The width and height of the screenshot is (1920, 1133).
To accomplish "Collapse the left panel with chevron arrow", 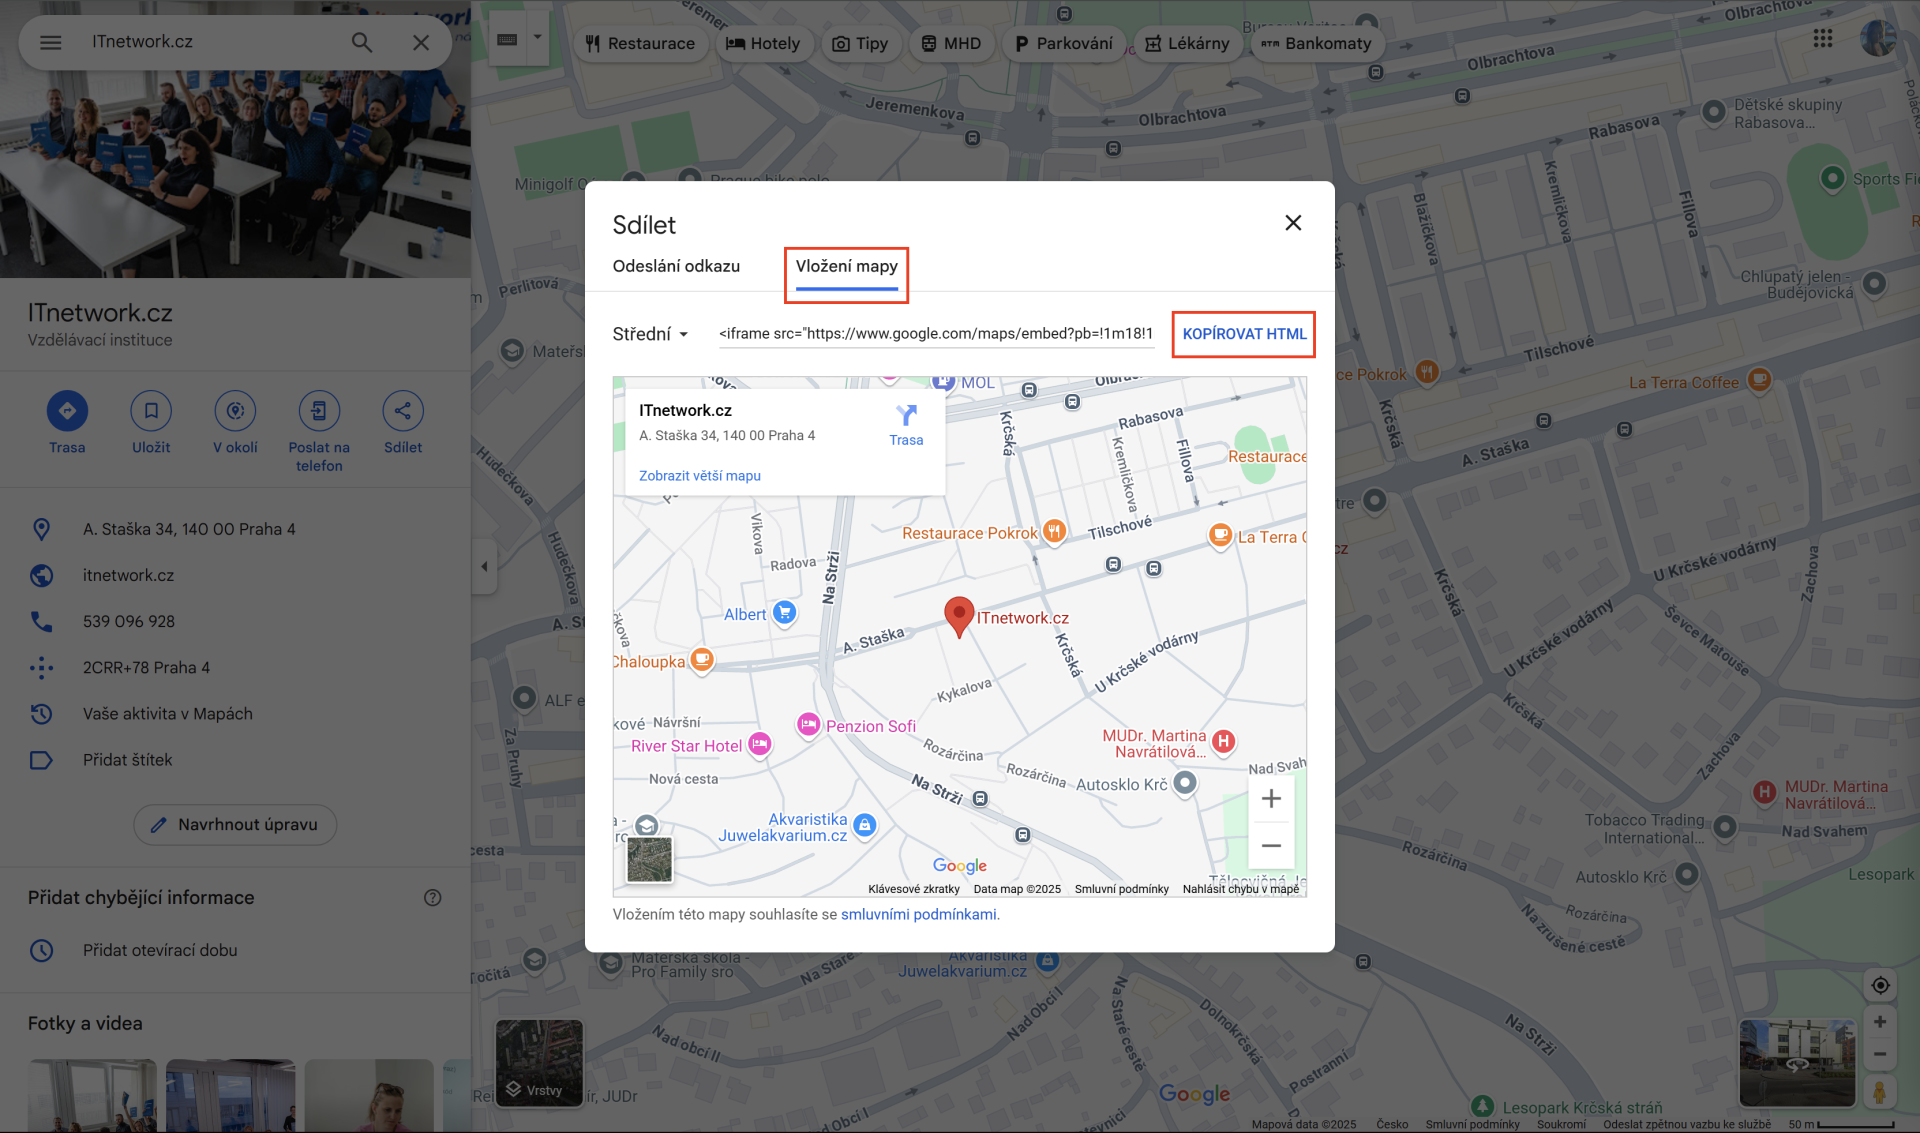I will click(485, 566).
